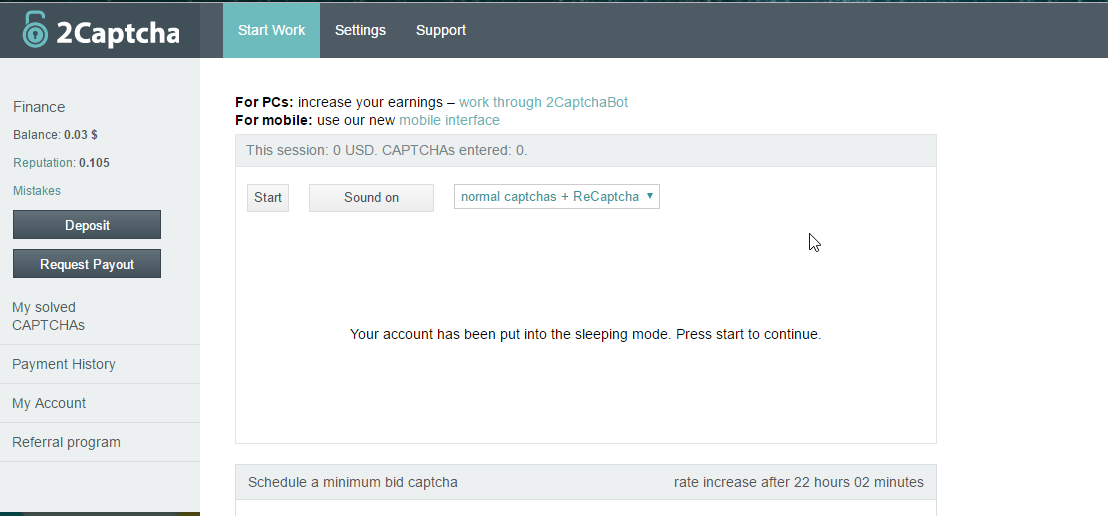Click the Request Payout button

(87, 264)
